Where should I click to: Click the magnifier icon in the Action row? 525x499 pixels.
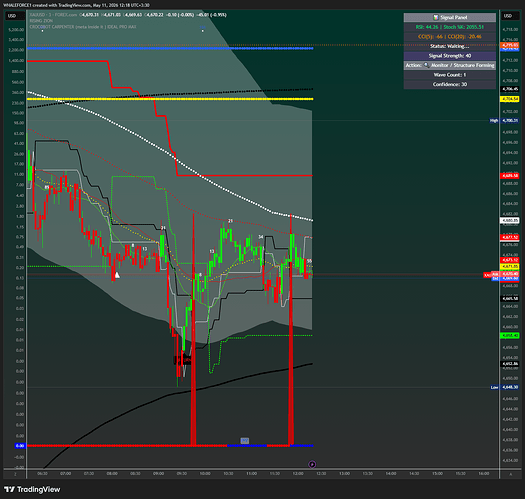(x=427, y=65)
